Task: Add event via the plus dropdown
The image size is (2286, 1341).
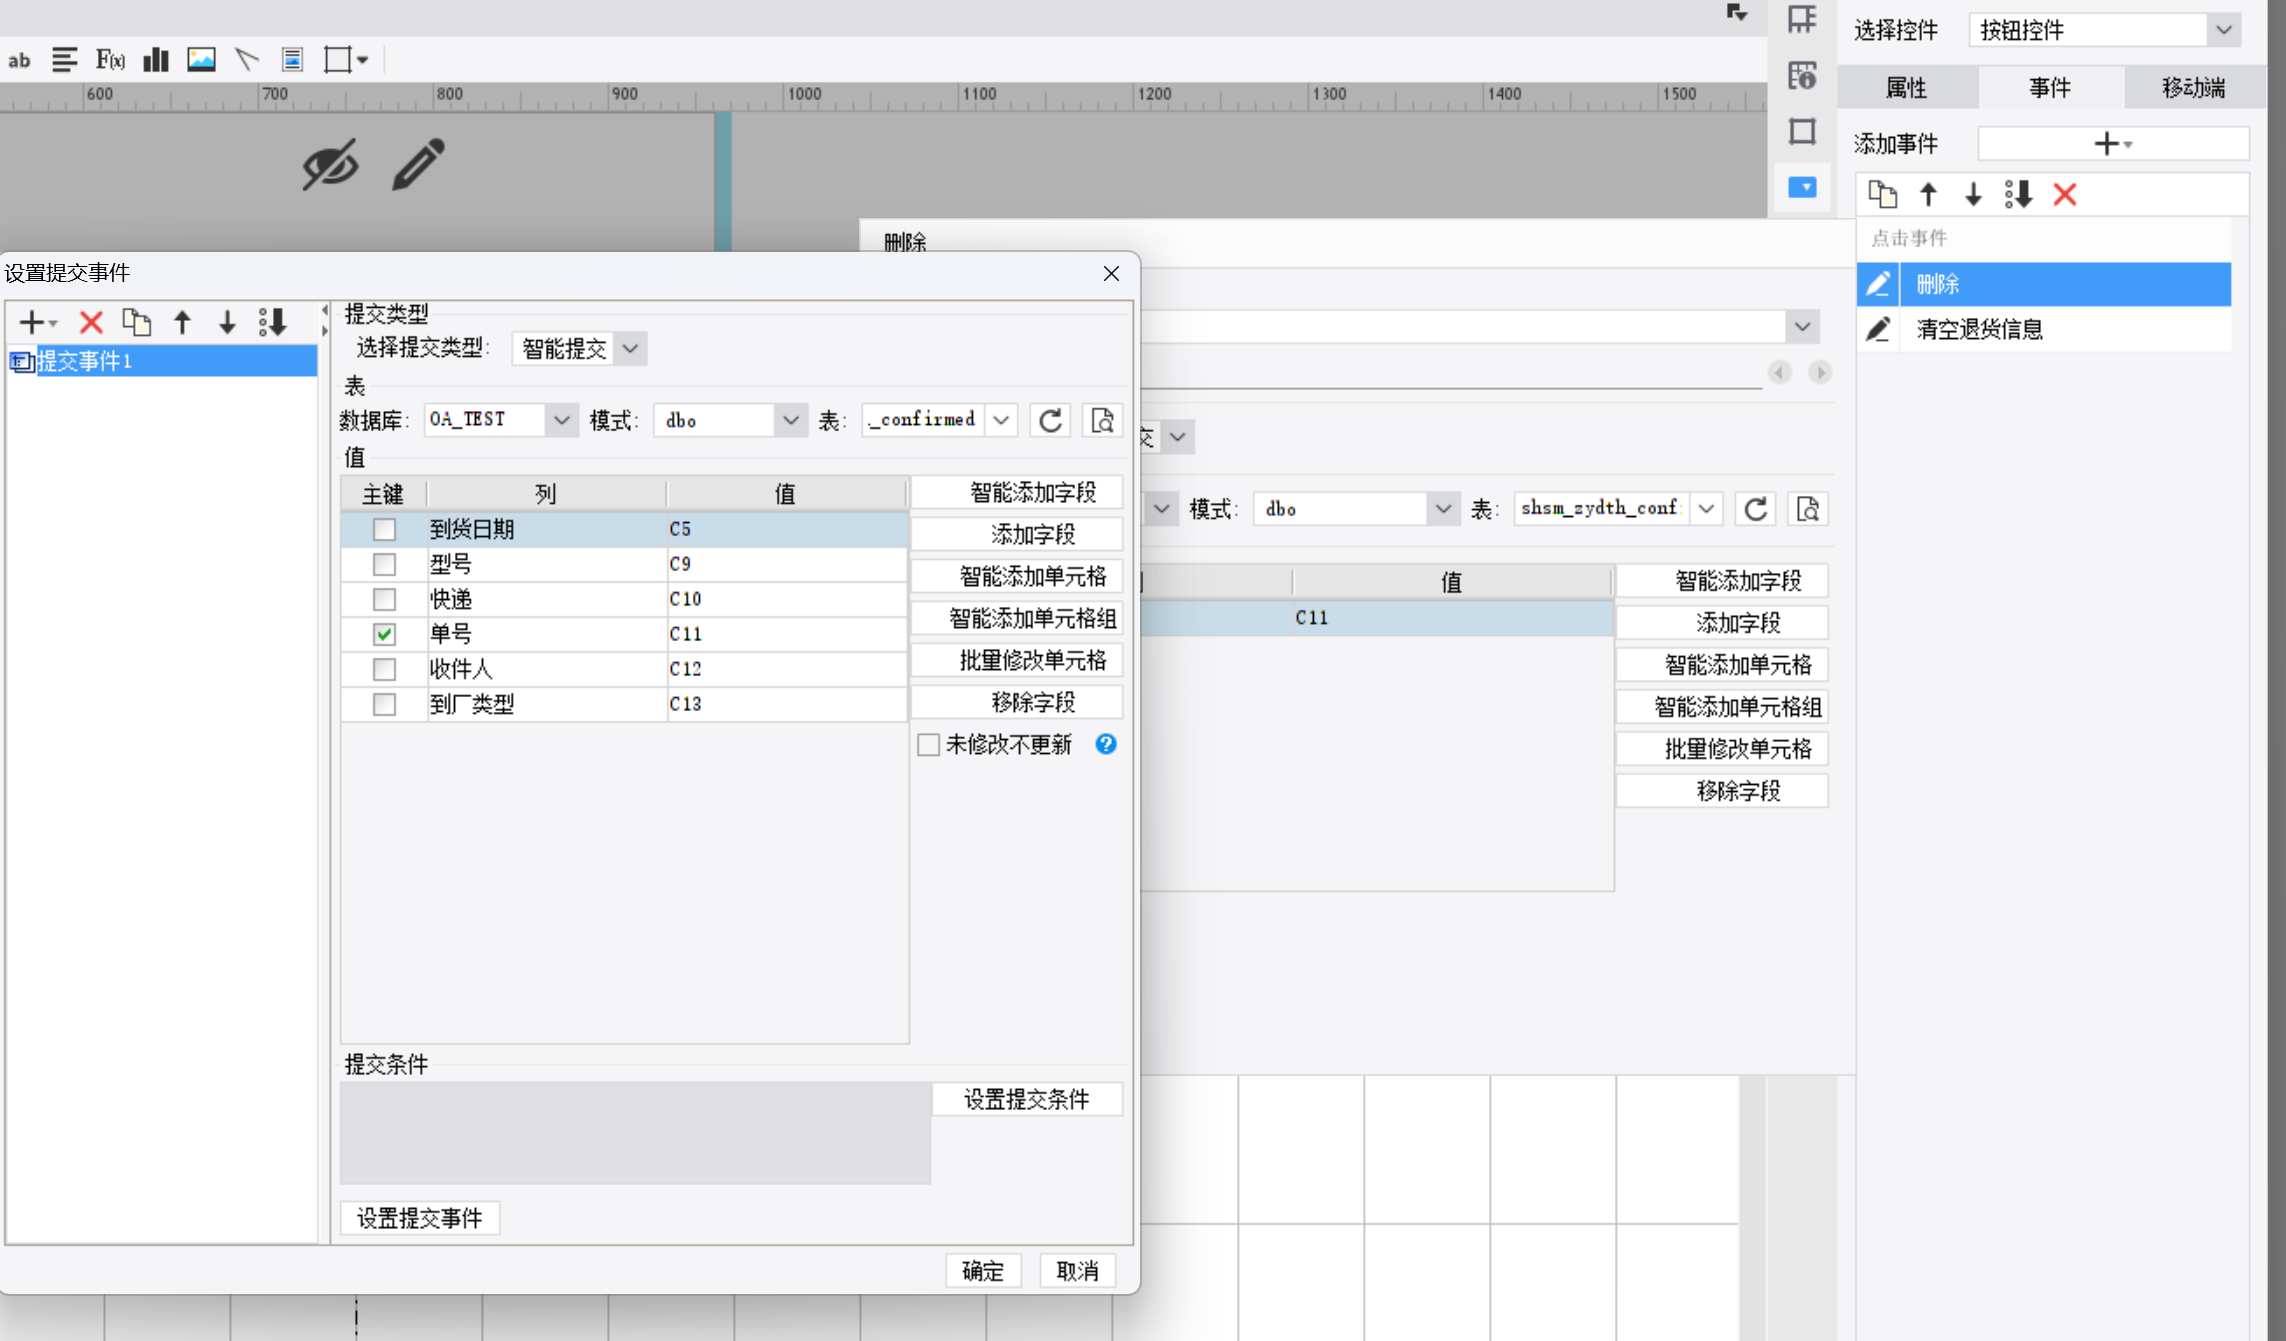Action: coord(2113,144)
